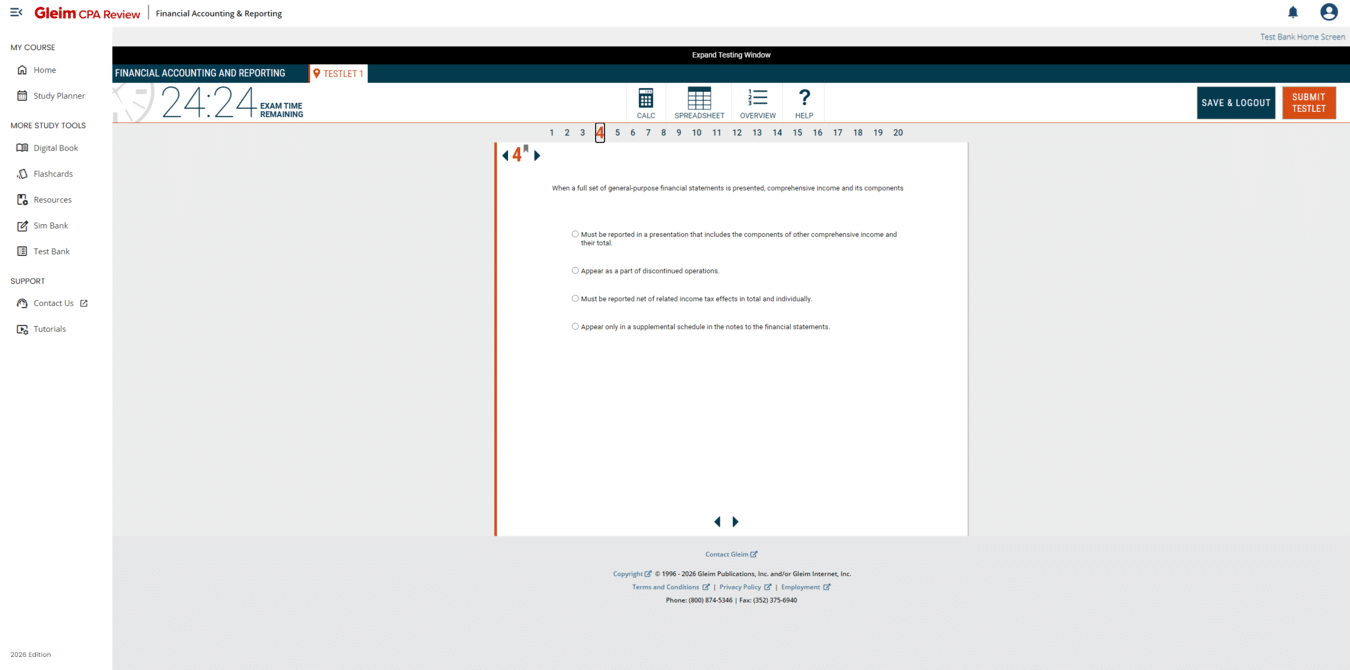This screenshot has height=670, width=1350.
Task: Select answer "Must be reported net of related income tax"
Action: click(575, 298)
